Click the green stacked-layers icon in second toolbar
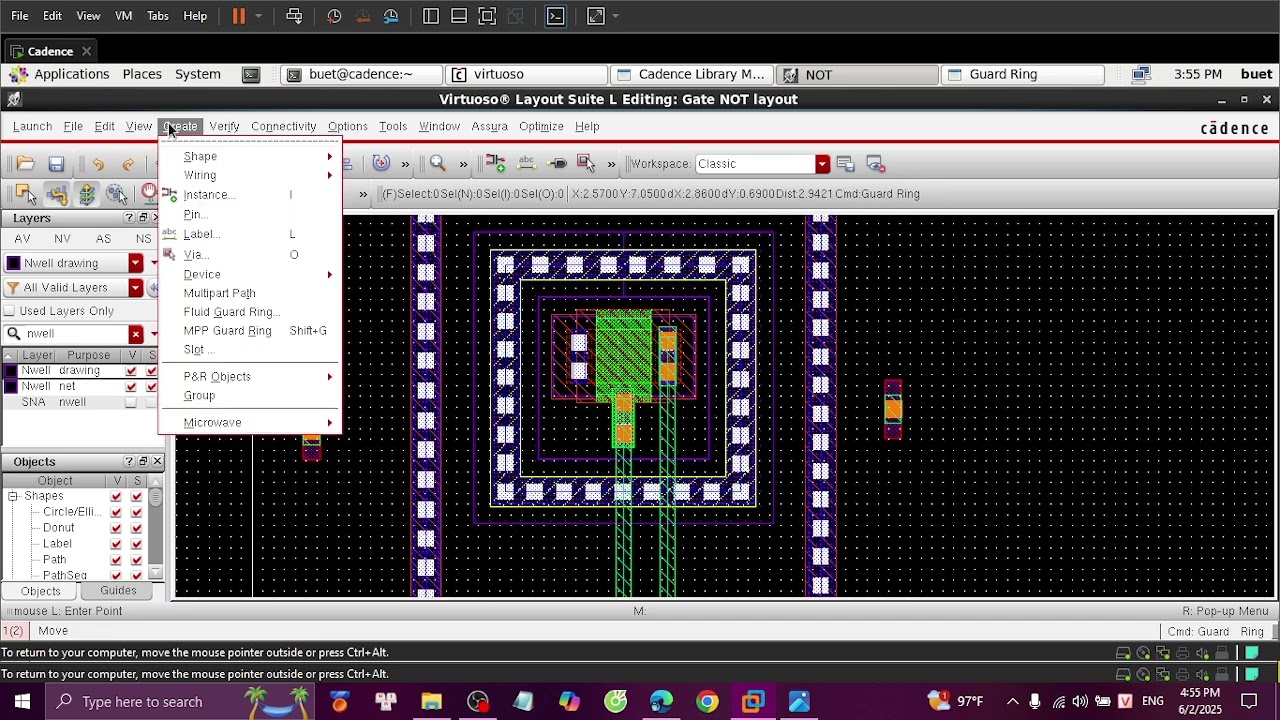The width and height of the screenshot is (1280, 720). pos(87,194)
